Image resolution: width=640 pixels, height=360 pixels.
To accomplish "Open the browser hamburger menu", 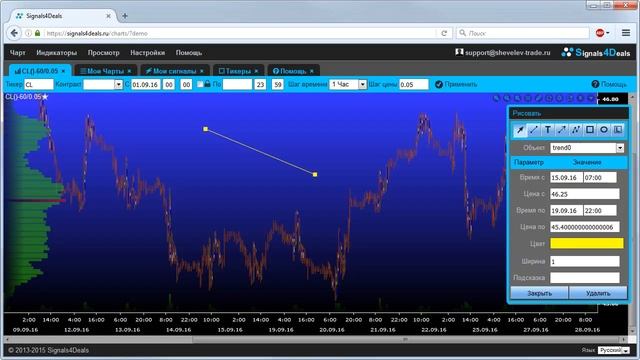I will point(626,33).
